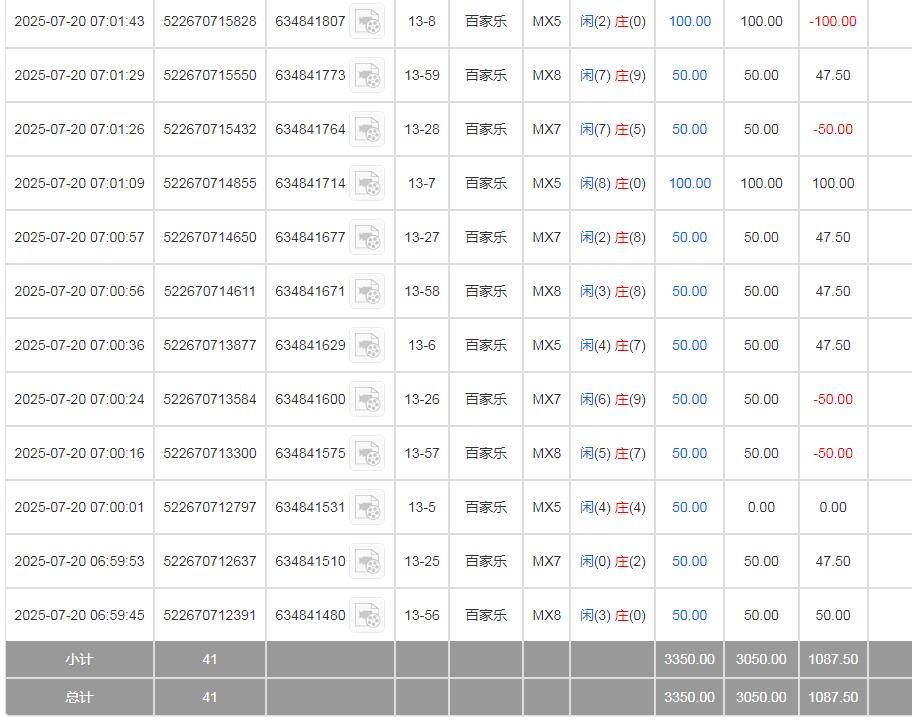
Task: View replay icon for round 634841671
Action: (367, 291)
